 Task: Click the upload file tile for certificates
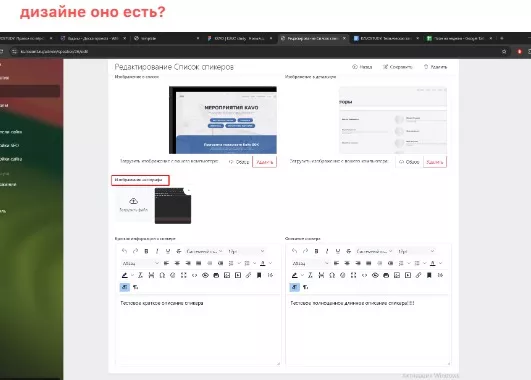coord(134,205)
